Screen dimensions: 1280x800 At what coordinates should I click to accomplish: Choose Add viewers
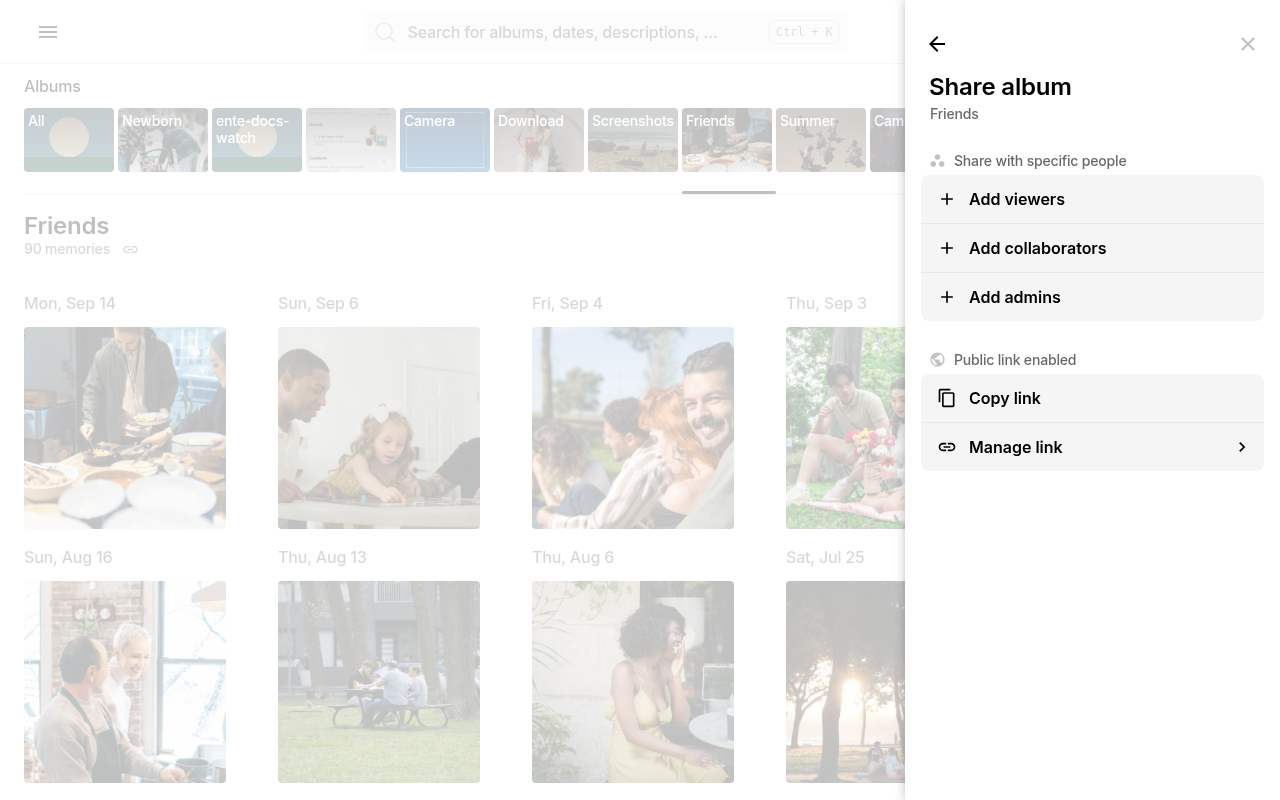coord(1092,199)
